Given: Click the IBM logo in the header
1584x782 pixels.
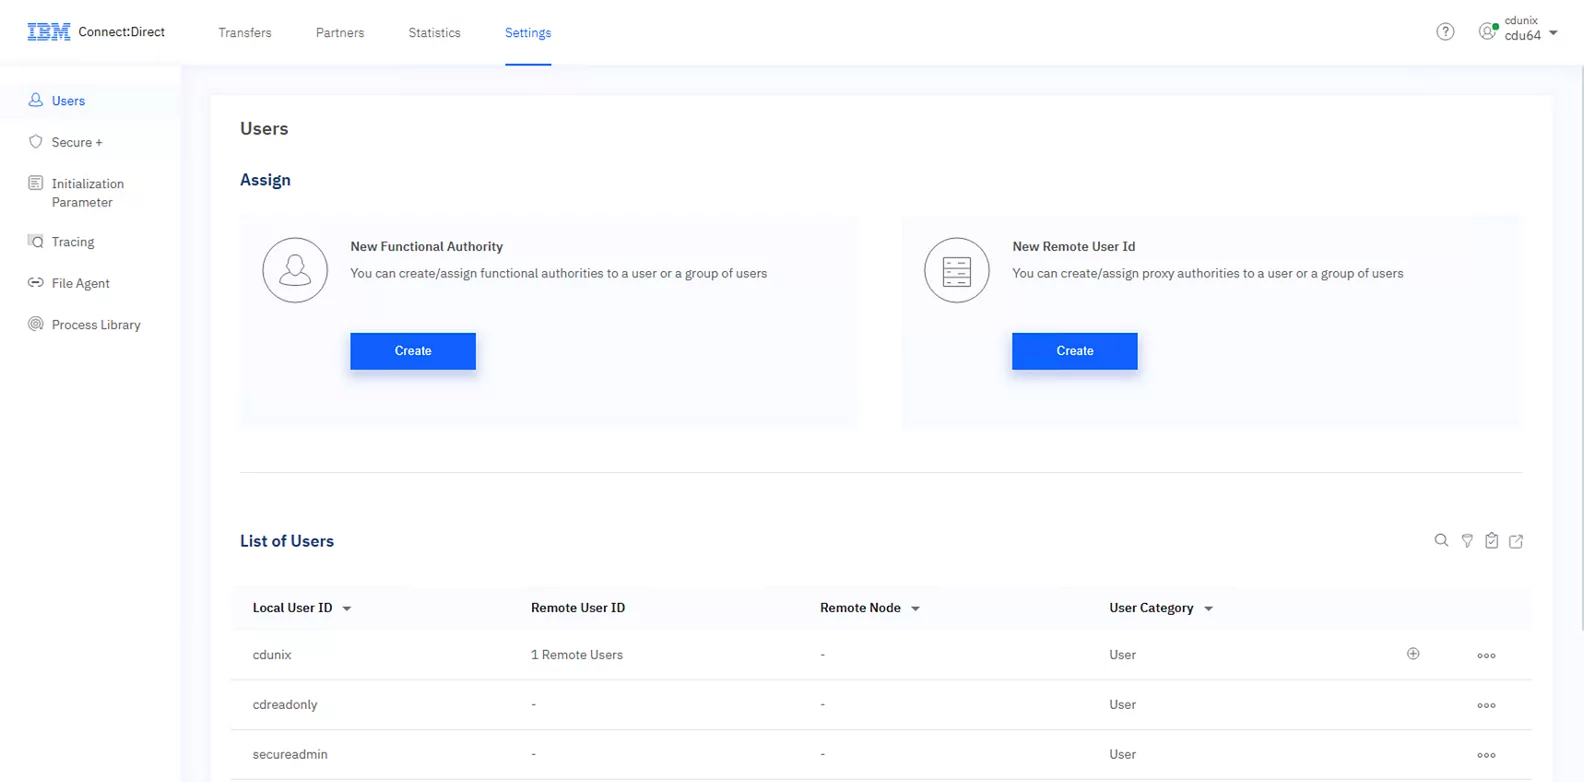Looking at the screenshot, I should [x=49, y=32].
